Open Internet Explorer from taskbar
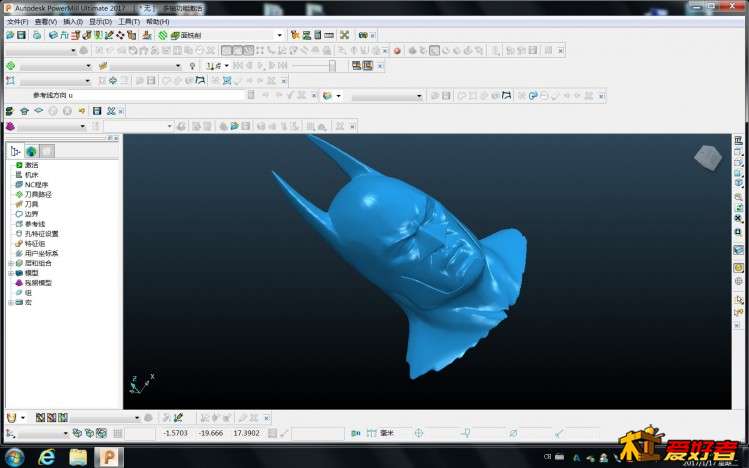Screen dimensions: 749x468 pyautogui.click(x=46, y=457)
